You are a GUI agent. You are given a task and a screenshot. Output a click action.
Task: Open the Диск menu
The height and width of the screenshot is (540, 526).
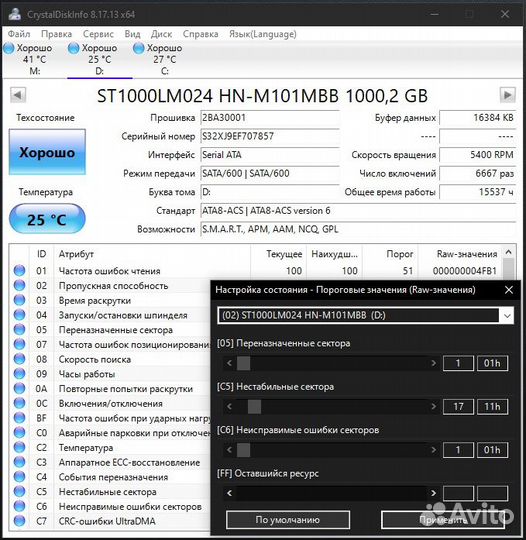[x=161, y=34]
